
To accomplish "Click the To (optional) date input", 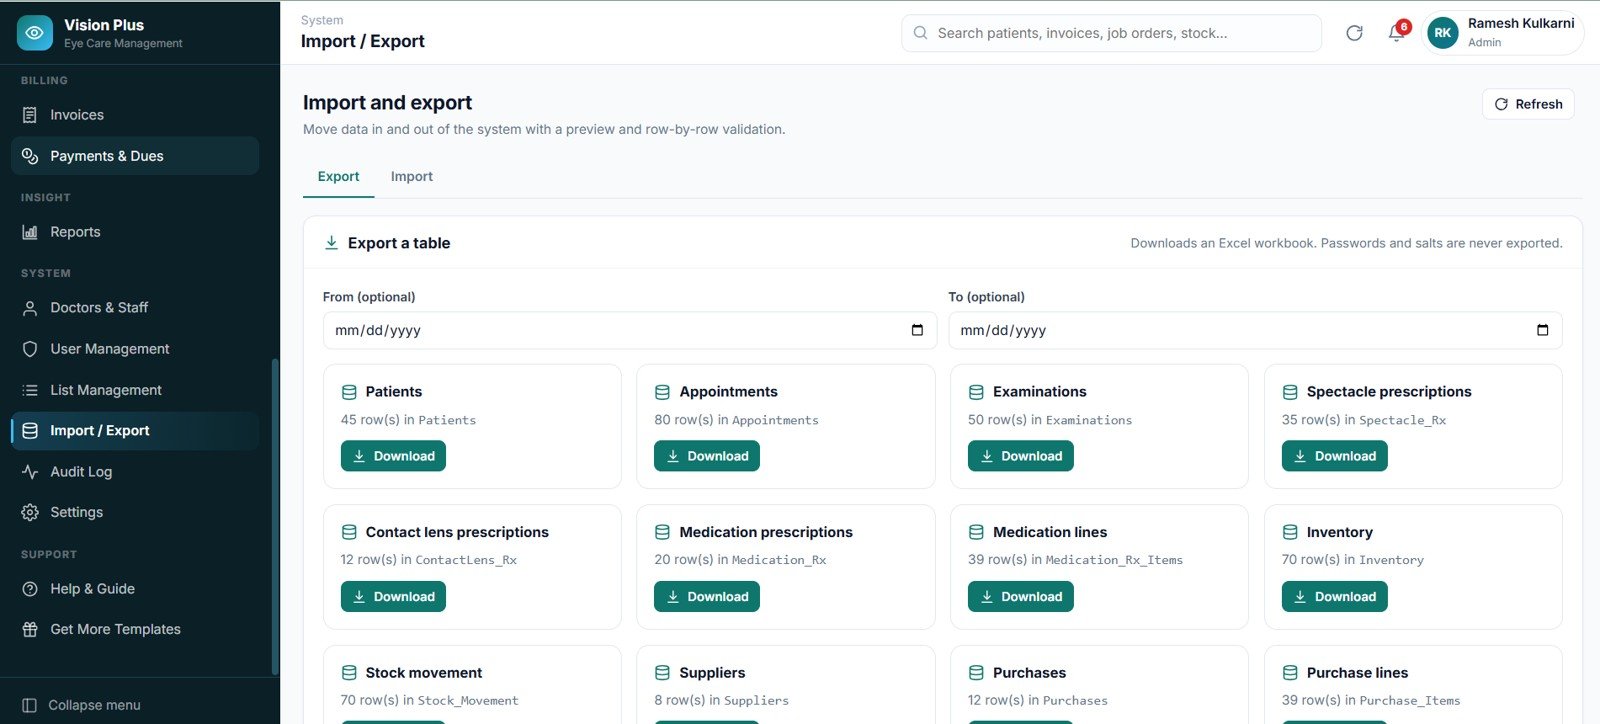I will [x=1255, y=330].
